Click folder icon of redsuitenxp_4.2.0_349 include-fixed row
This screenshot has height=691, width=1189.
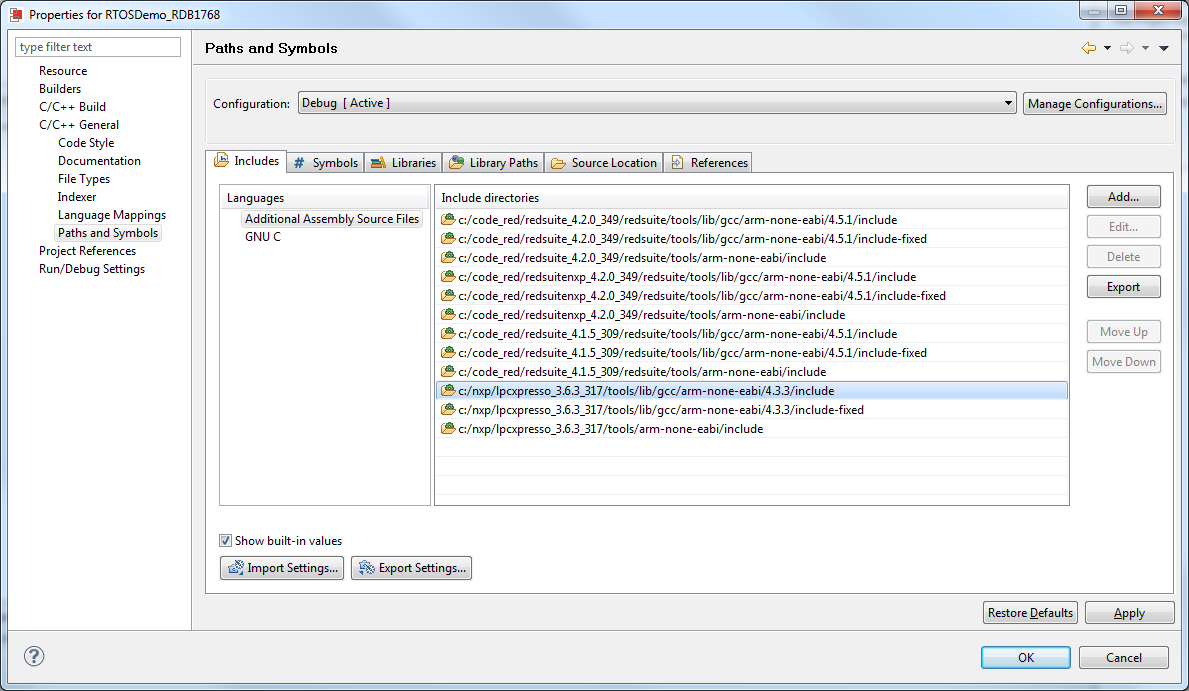[448, 295]
